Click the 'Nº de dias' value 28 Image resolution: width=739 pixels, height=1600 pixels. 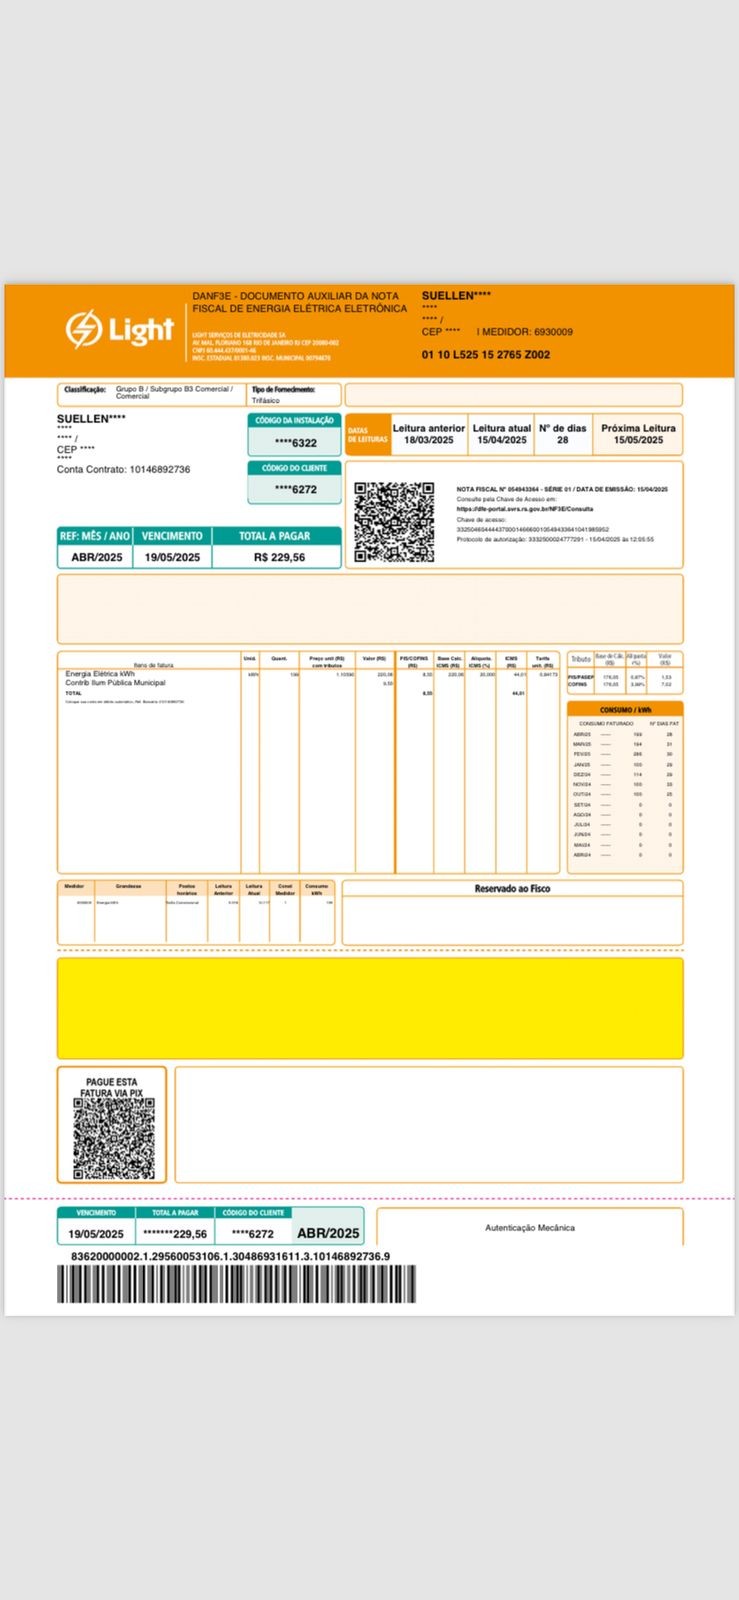(x=562, y=440)
